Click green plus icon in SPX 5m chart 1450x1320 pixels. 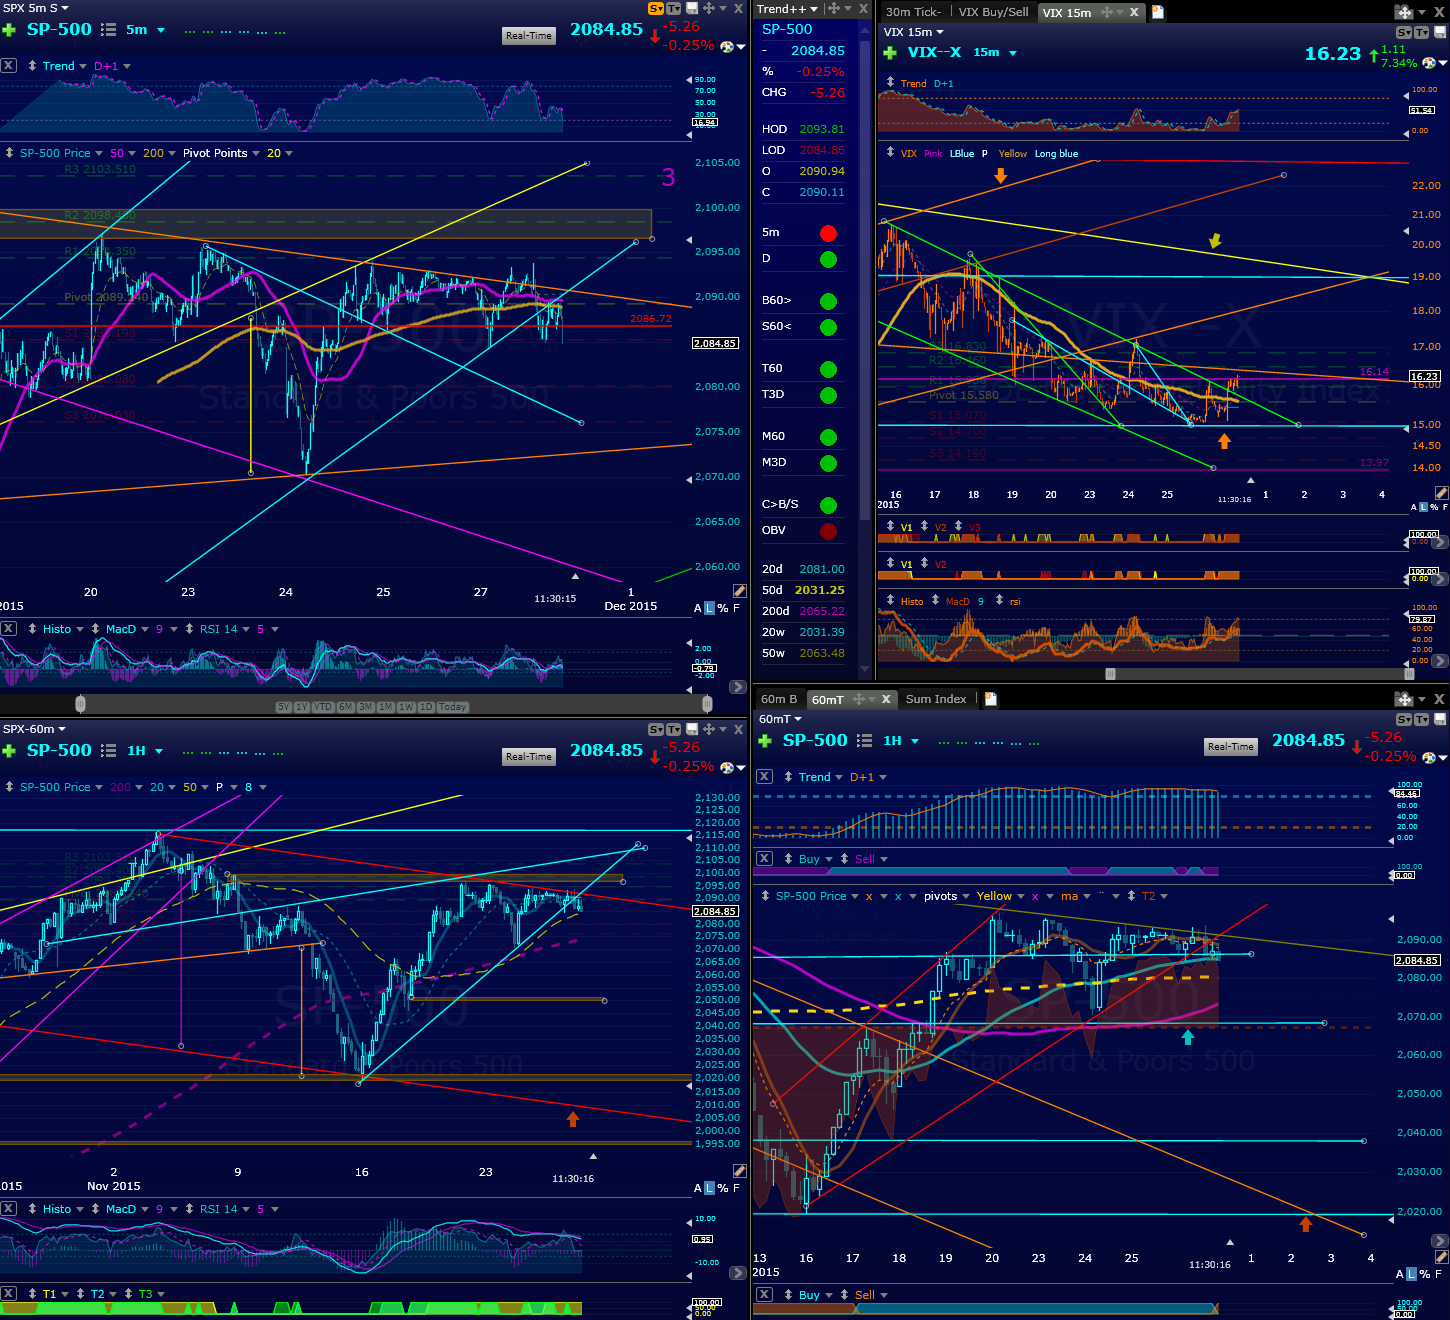9,30
